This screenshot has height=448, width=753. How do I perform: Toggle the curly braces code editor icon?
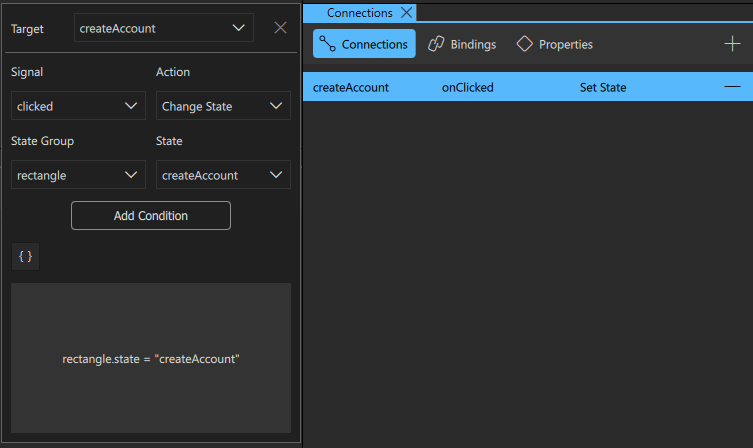coord(26,257)
